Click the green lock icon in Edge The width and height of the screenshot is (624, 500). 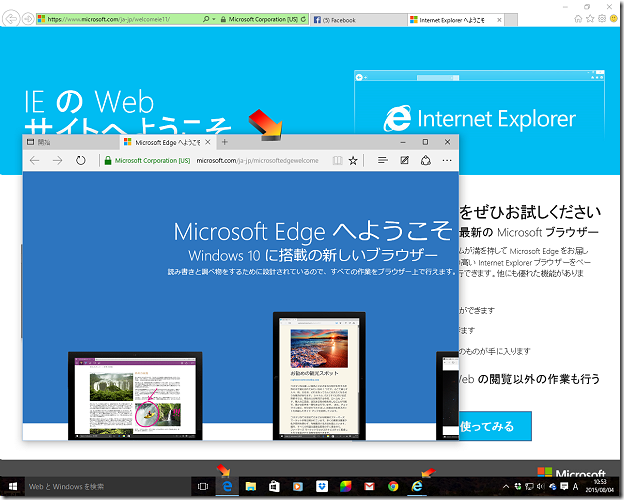click(107, 160)
